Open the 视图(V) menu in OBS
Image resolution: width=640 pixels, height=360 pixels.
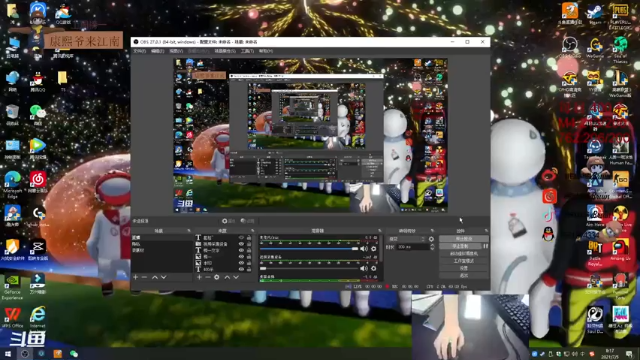point(176,51)
